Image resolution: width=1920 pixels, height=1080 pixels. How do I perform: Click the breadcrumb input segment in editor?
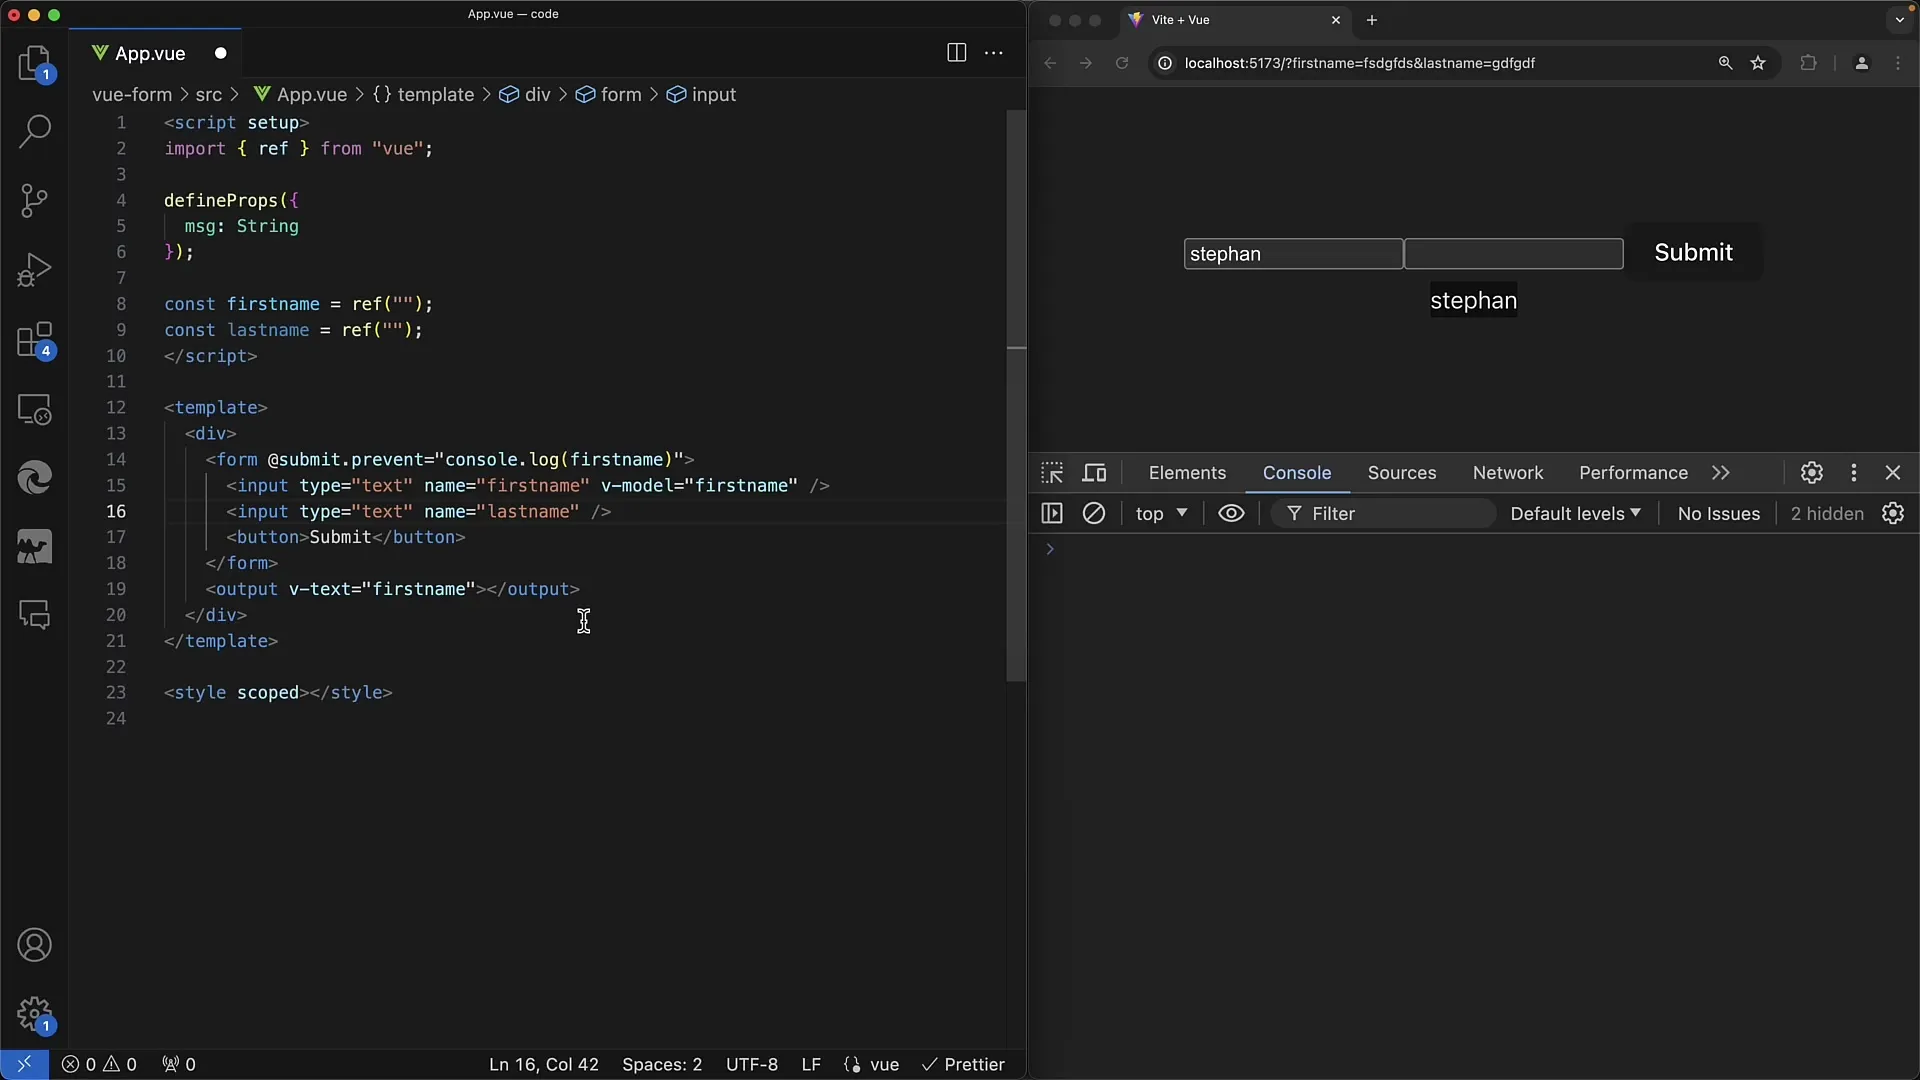(713, 94)
